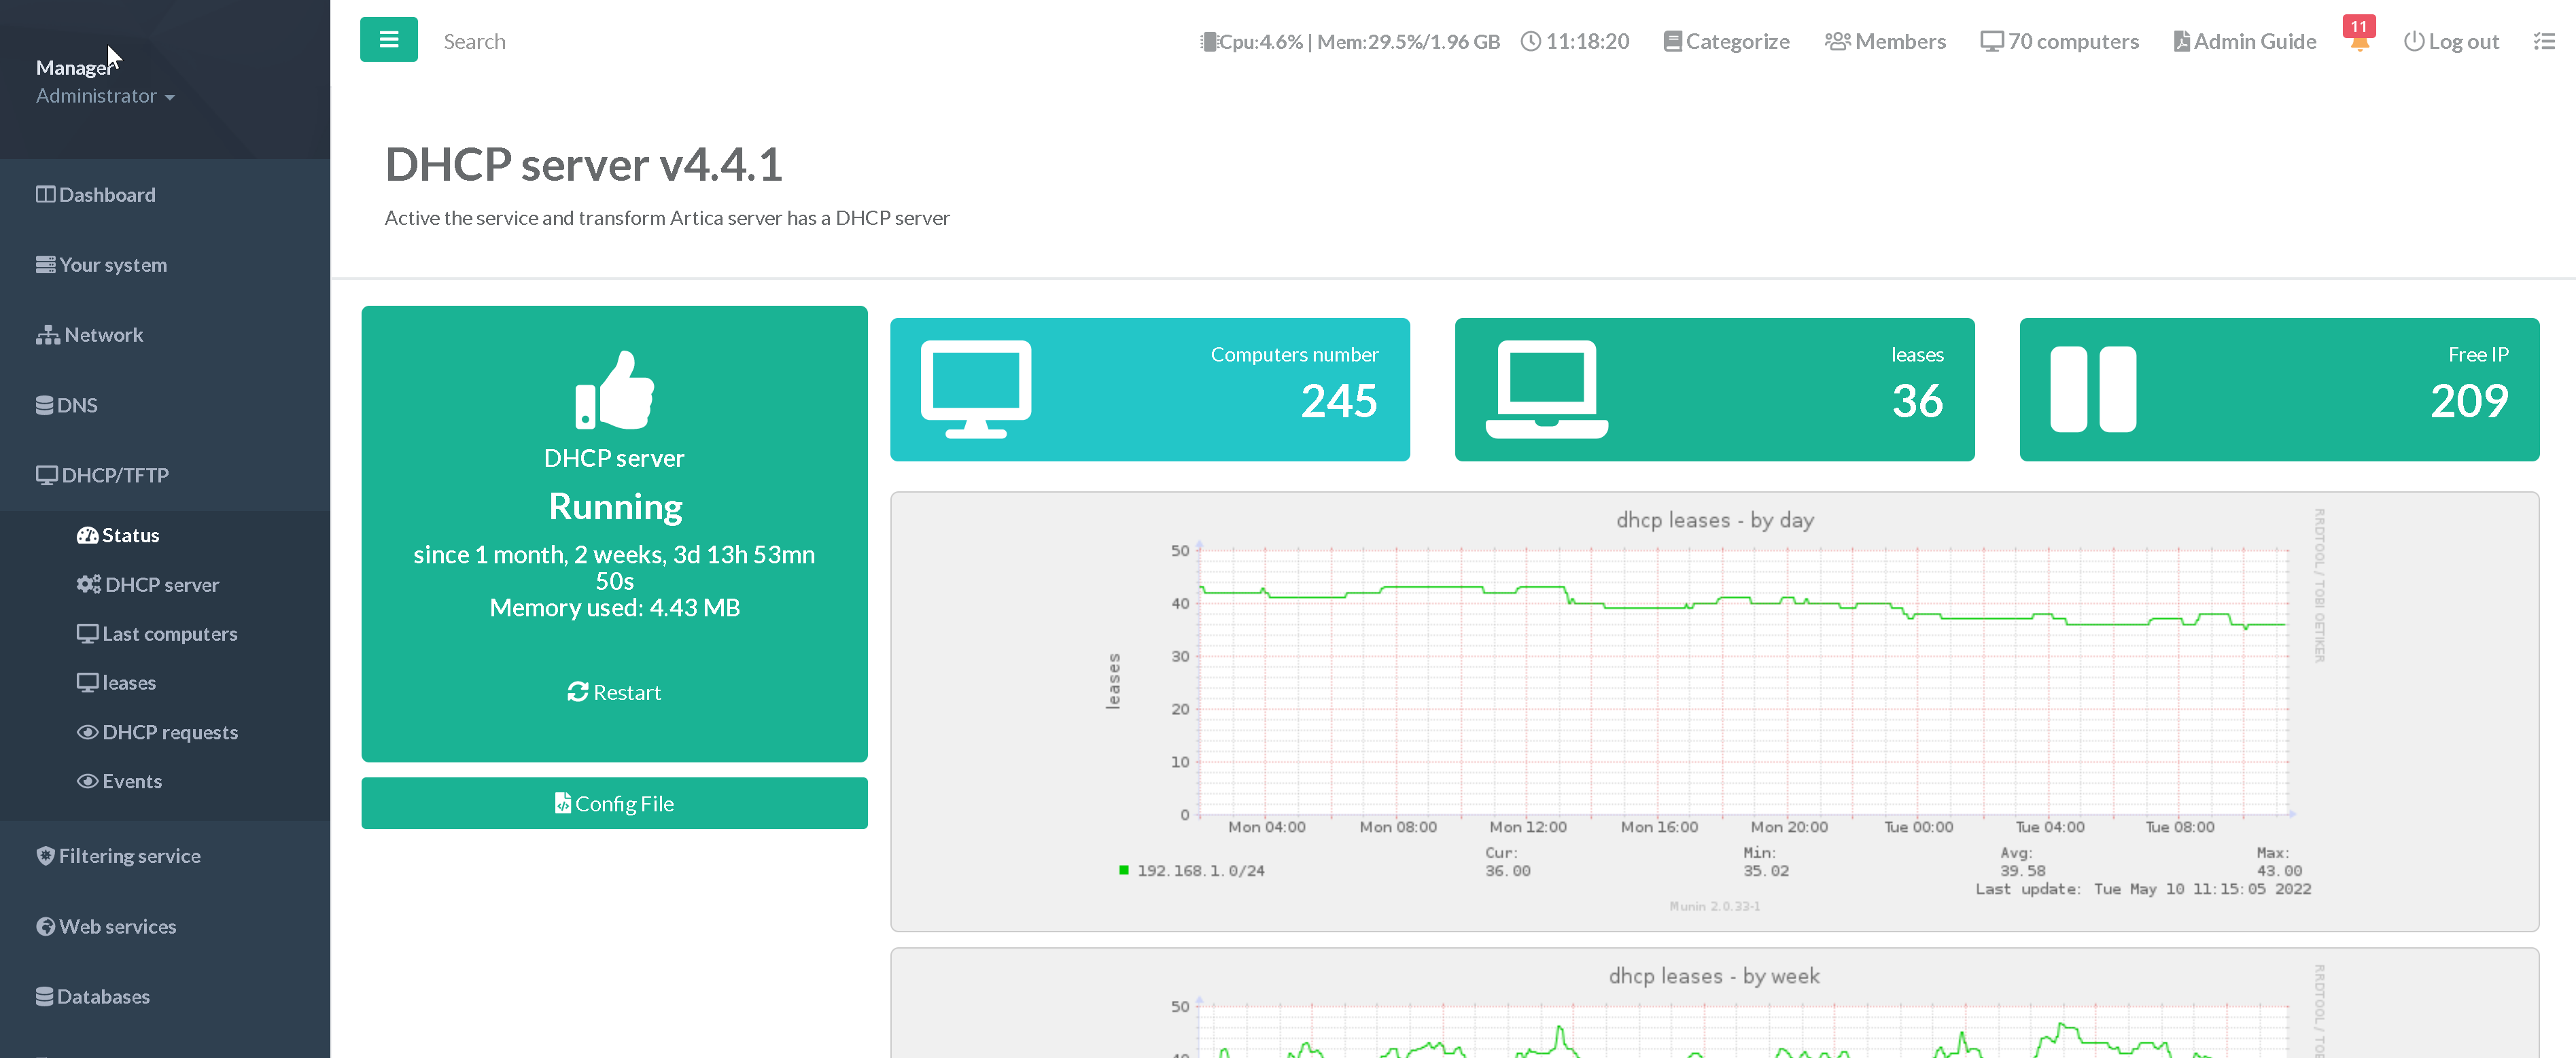Click the Free IP pause-style icon

coord(2093,389)
